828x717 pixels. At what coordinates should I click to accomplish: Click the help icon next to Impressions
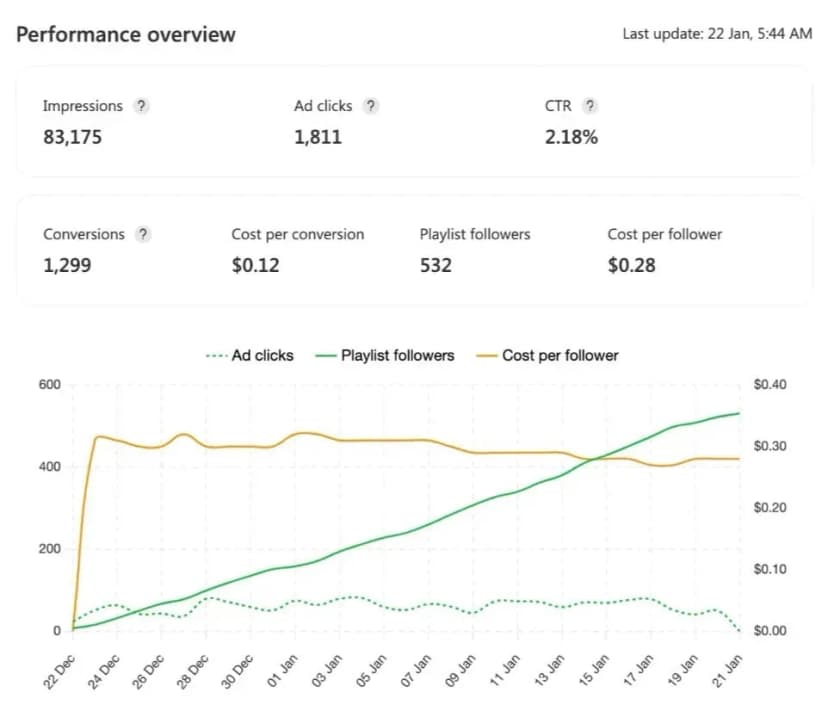tap(141, 106)
